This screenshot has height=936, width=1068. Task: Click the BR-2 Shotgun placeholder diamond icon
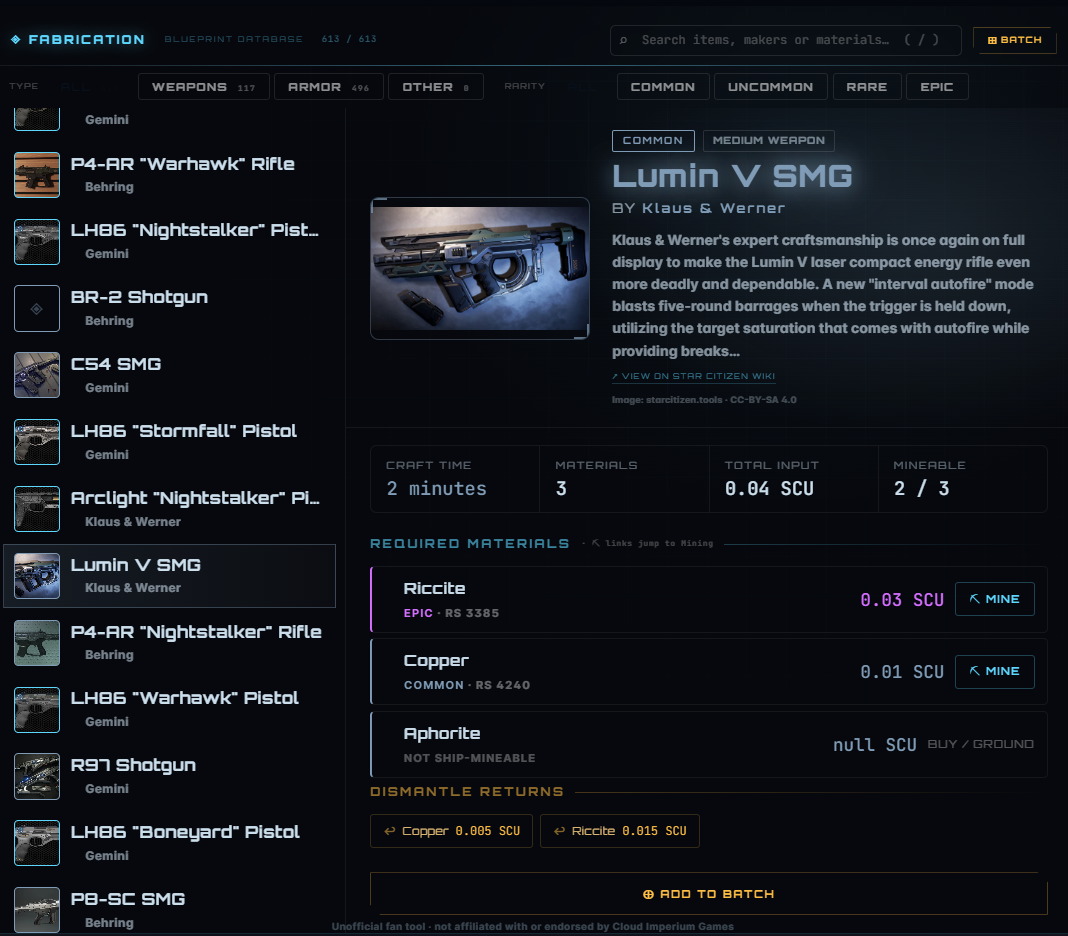click(37, 309)
